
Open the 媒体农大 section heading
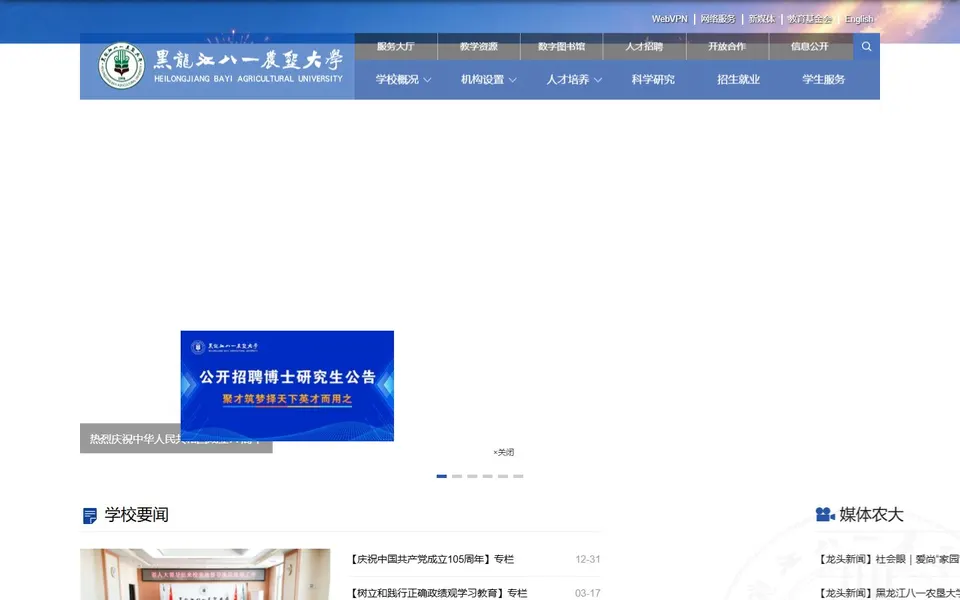(871, 515)
